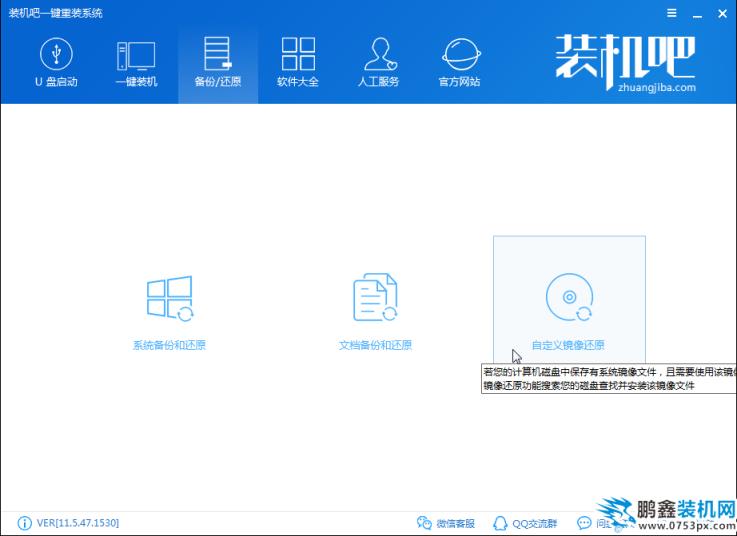This screenshot has width=737, height=536.
Task: Select the 自定义镜像还原 label
Action: click(568, 345)
